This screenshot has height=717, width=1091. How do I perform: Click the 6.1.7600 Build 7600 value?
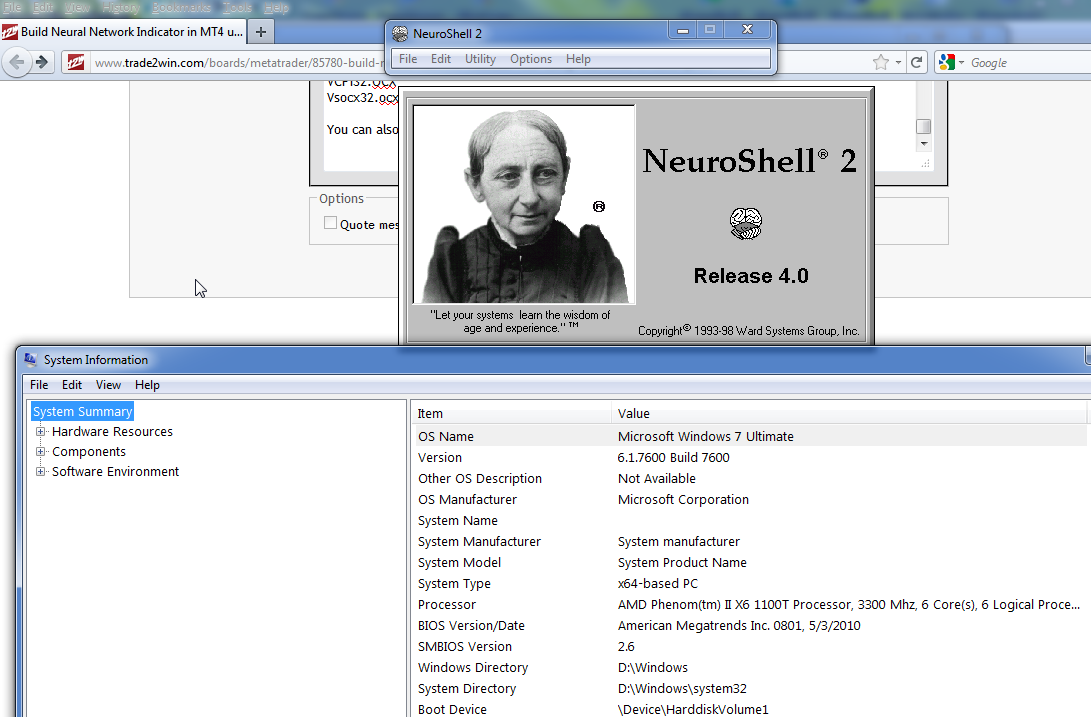[674, 457]
